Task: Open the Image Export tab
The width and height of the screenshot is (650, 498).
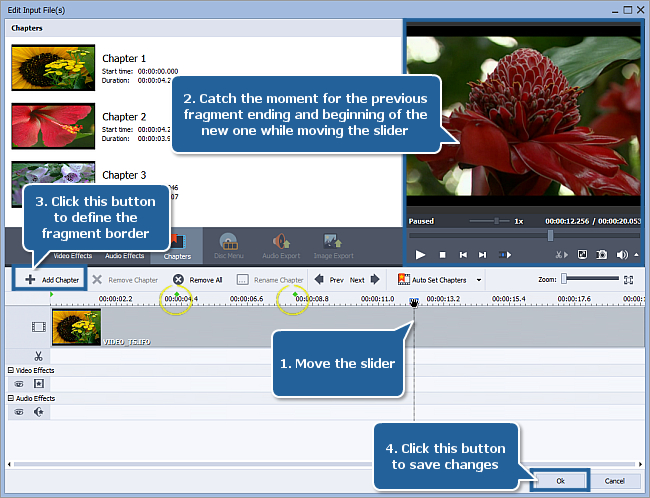Action: pos(333,247)
